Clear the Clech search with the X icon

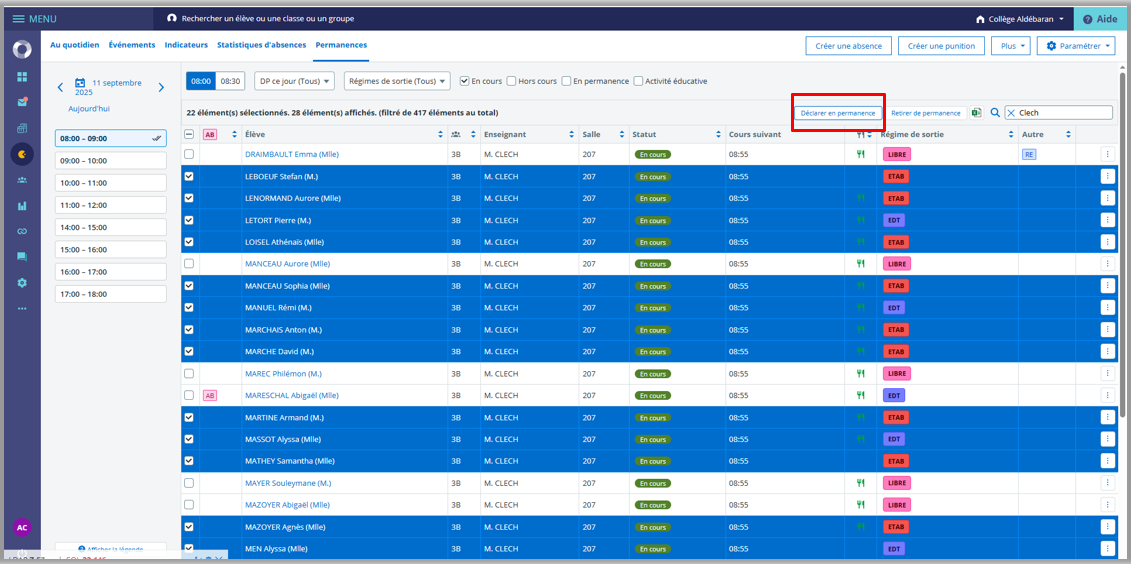coord(1011,113)
